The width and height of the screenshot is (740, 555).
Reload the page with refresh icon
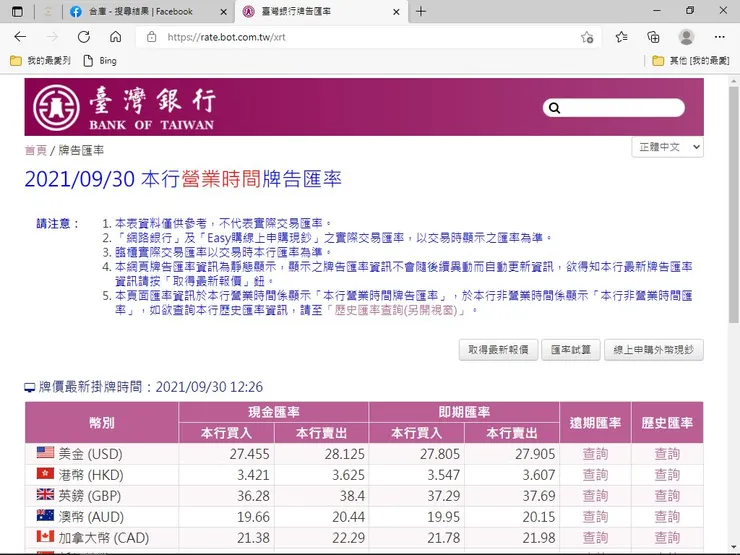tap(84, 37)
